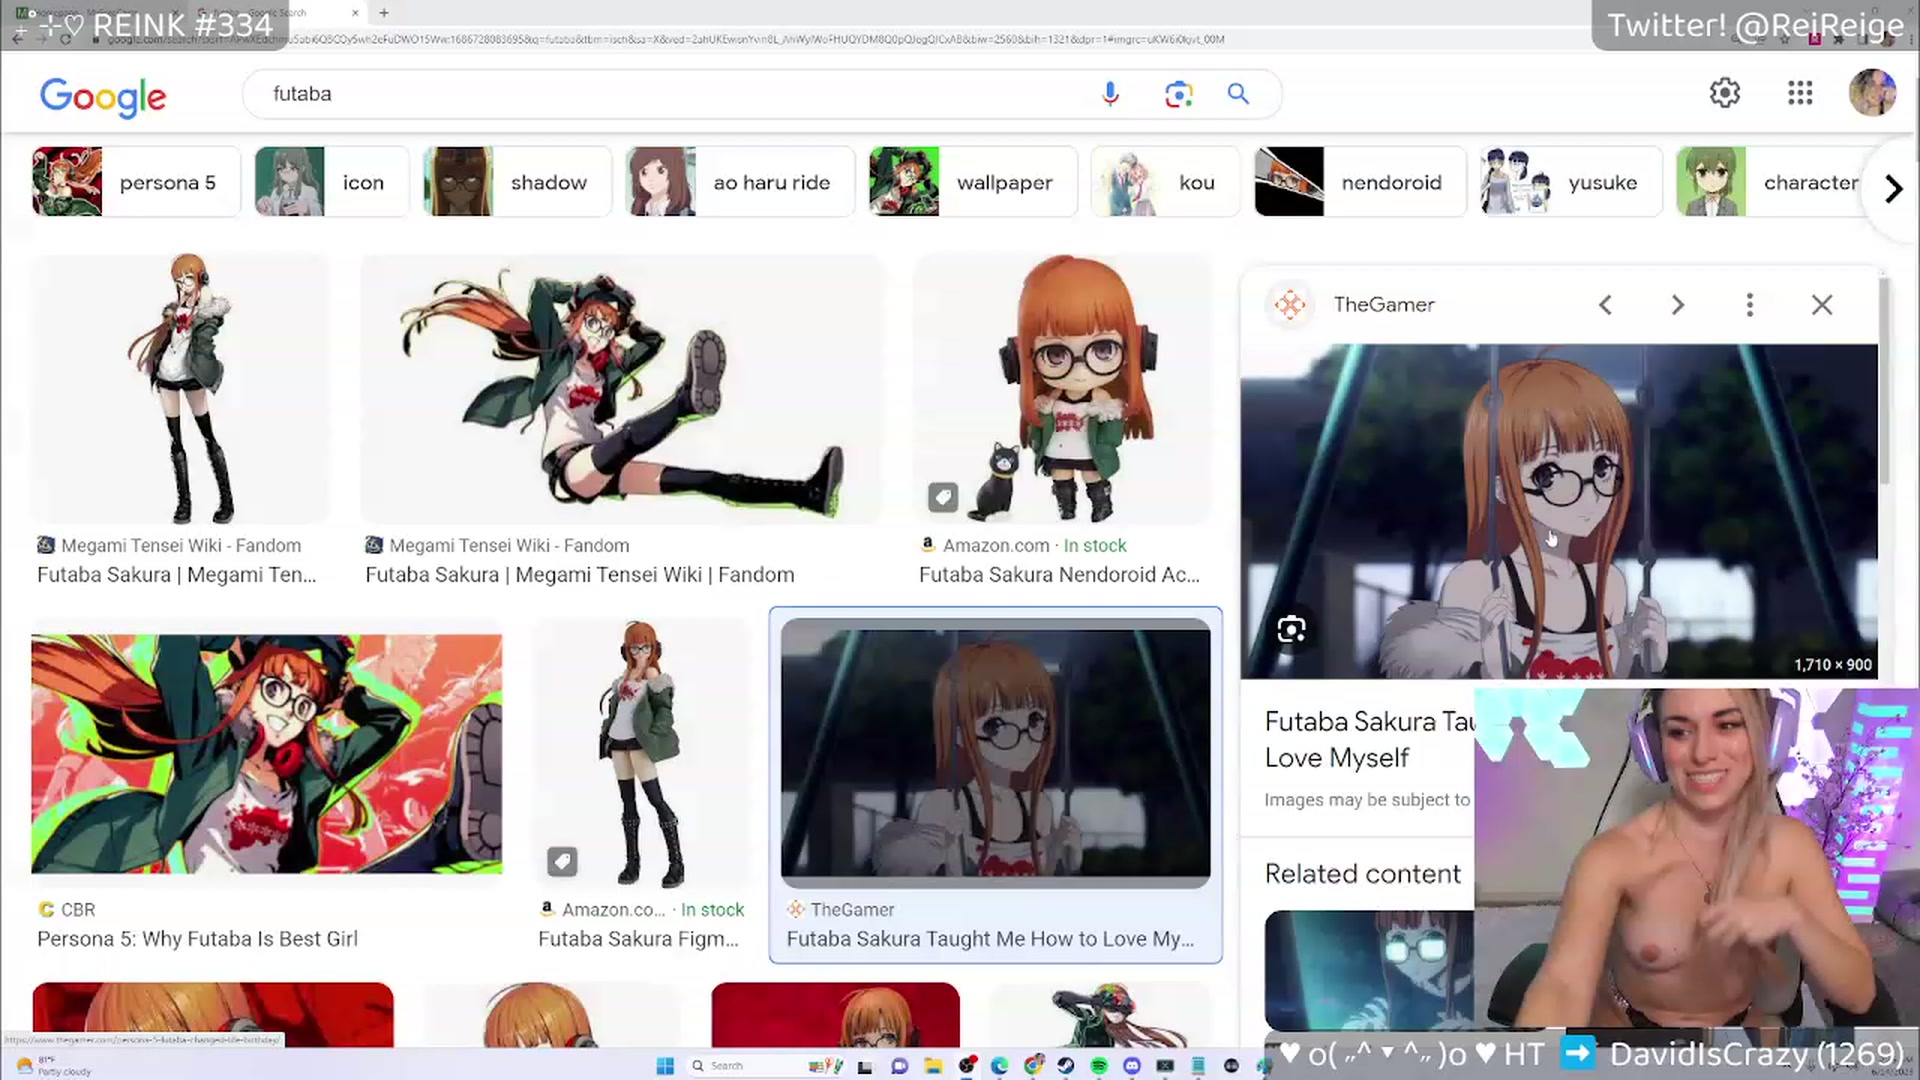The width and height of the screenshot is (1920, 1080).
Task: Search inside the previewed image with Lens
Action: [x=1291, y=629]
